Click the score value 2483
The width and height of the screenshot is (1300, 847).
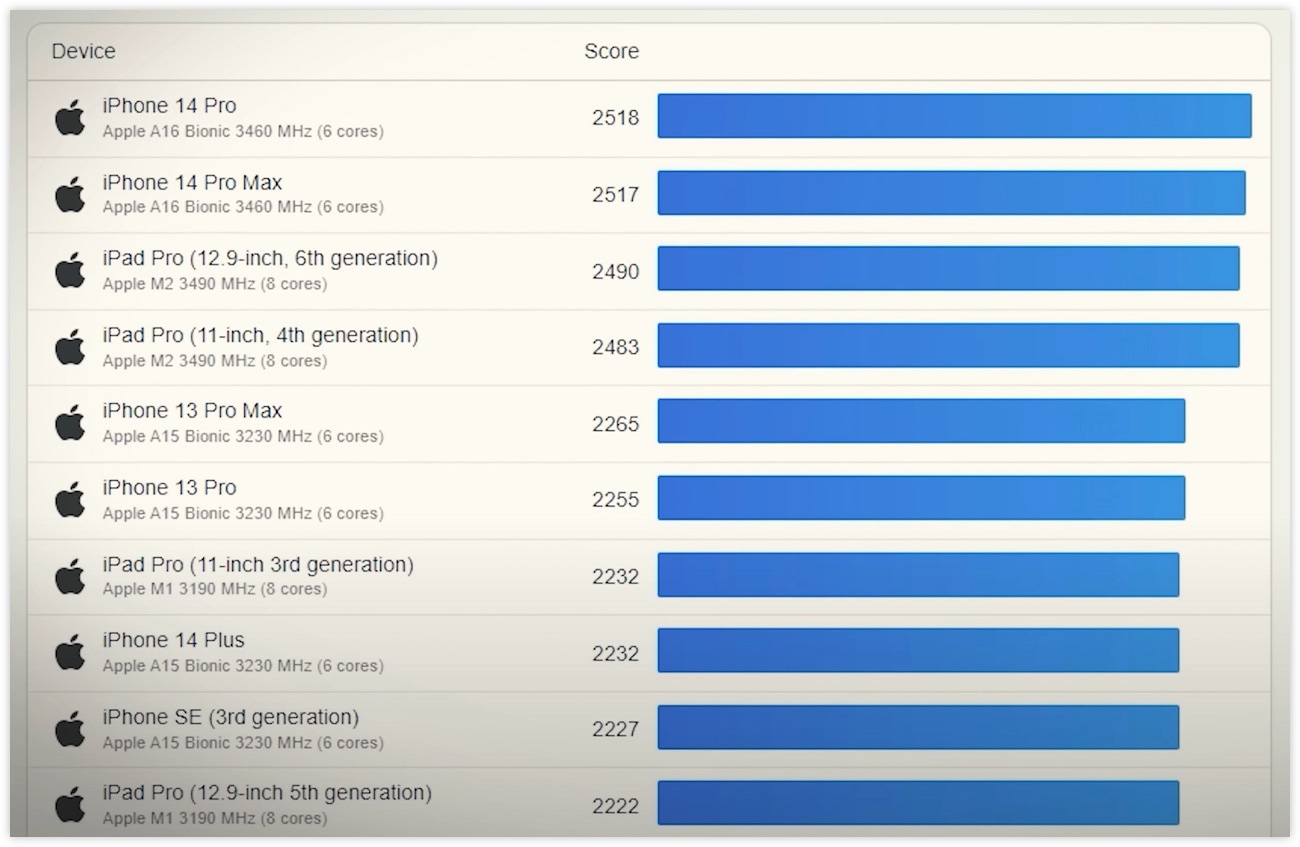(615, 347)
